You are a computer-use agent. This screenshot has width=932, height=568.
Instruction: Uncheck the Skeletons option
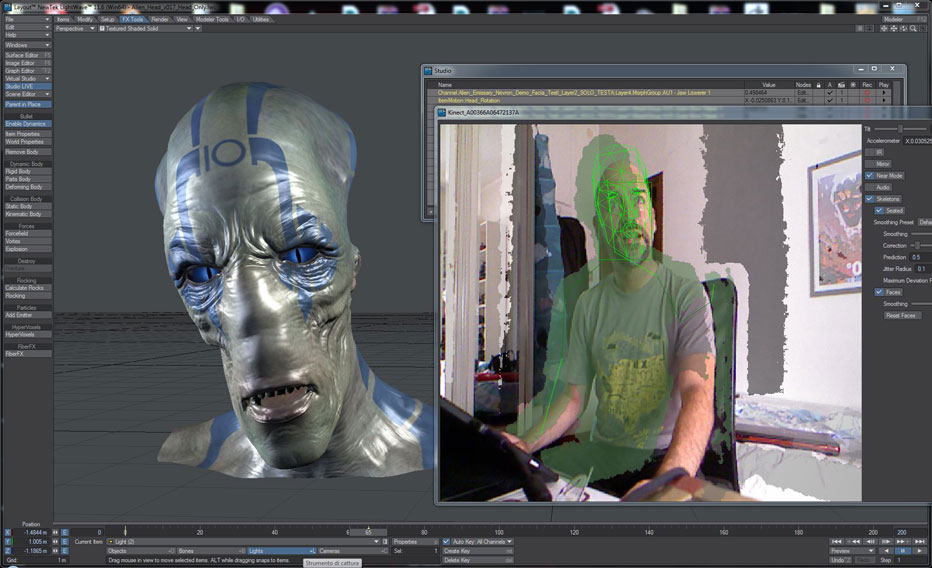tap(870, 199)
